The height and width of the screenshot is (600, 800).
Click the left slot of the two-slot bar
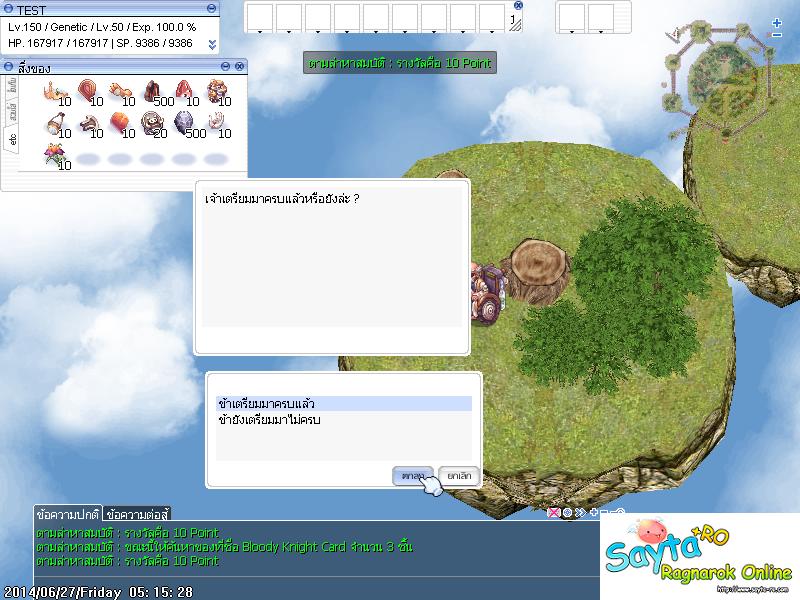[571, 18]
